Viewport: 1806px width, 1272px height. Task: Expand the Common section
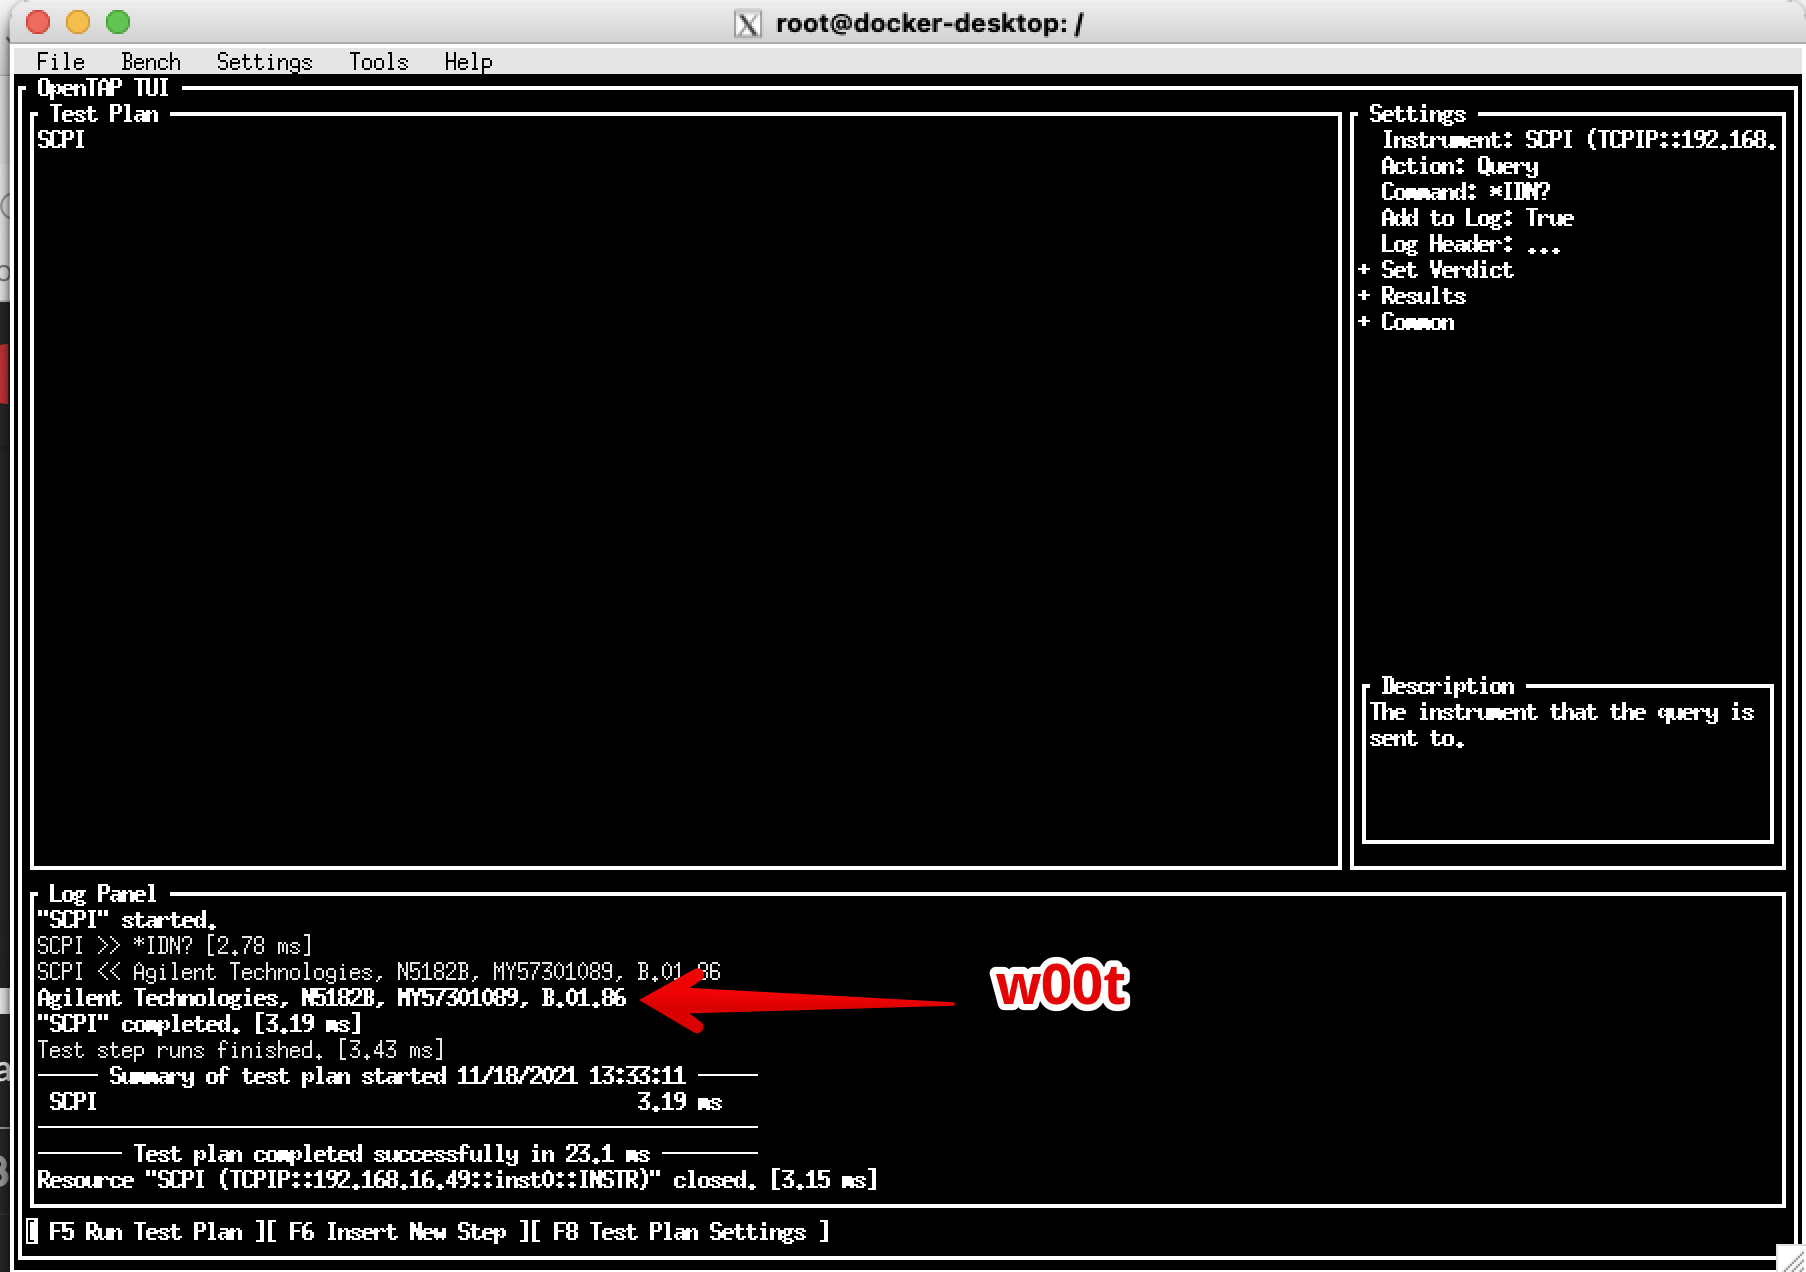tap(1407, 322)
